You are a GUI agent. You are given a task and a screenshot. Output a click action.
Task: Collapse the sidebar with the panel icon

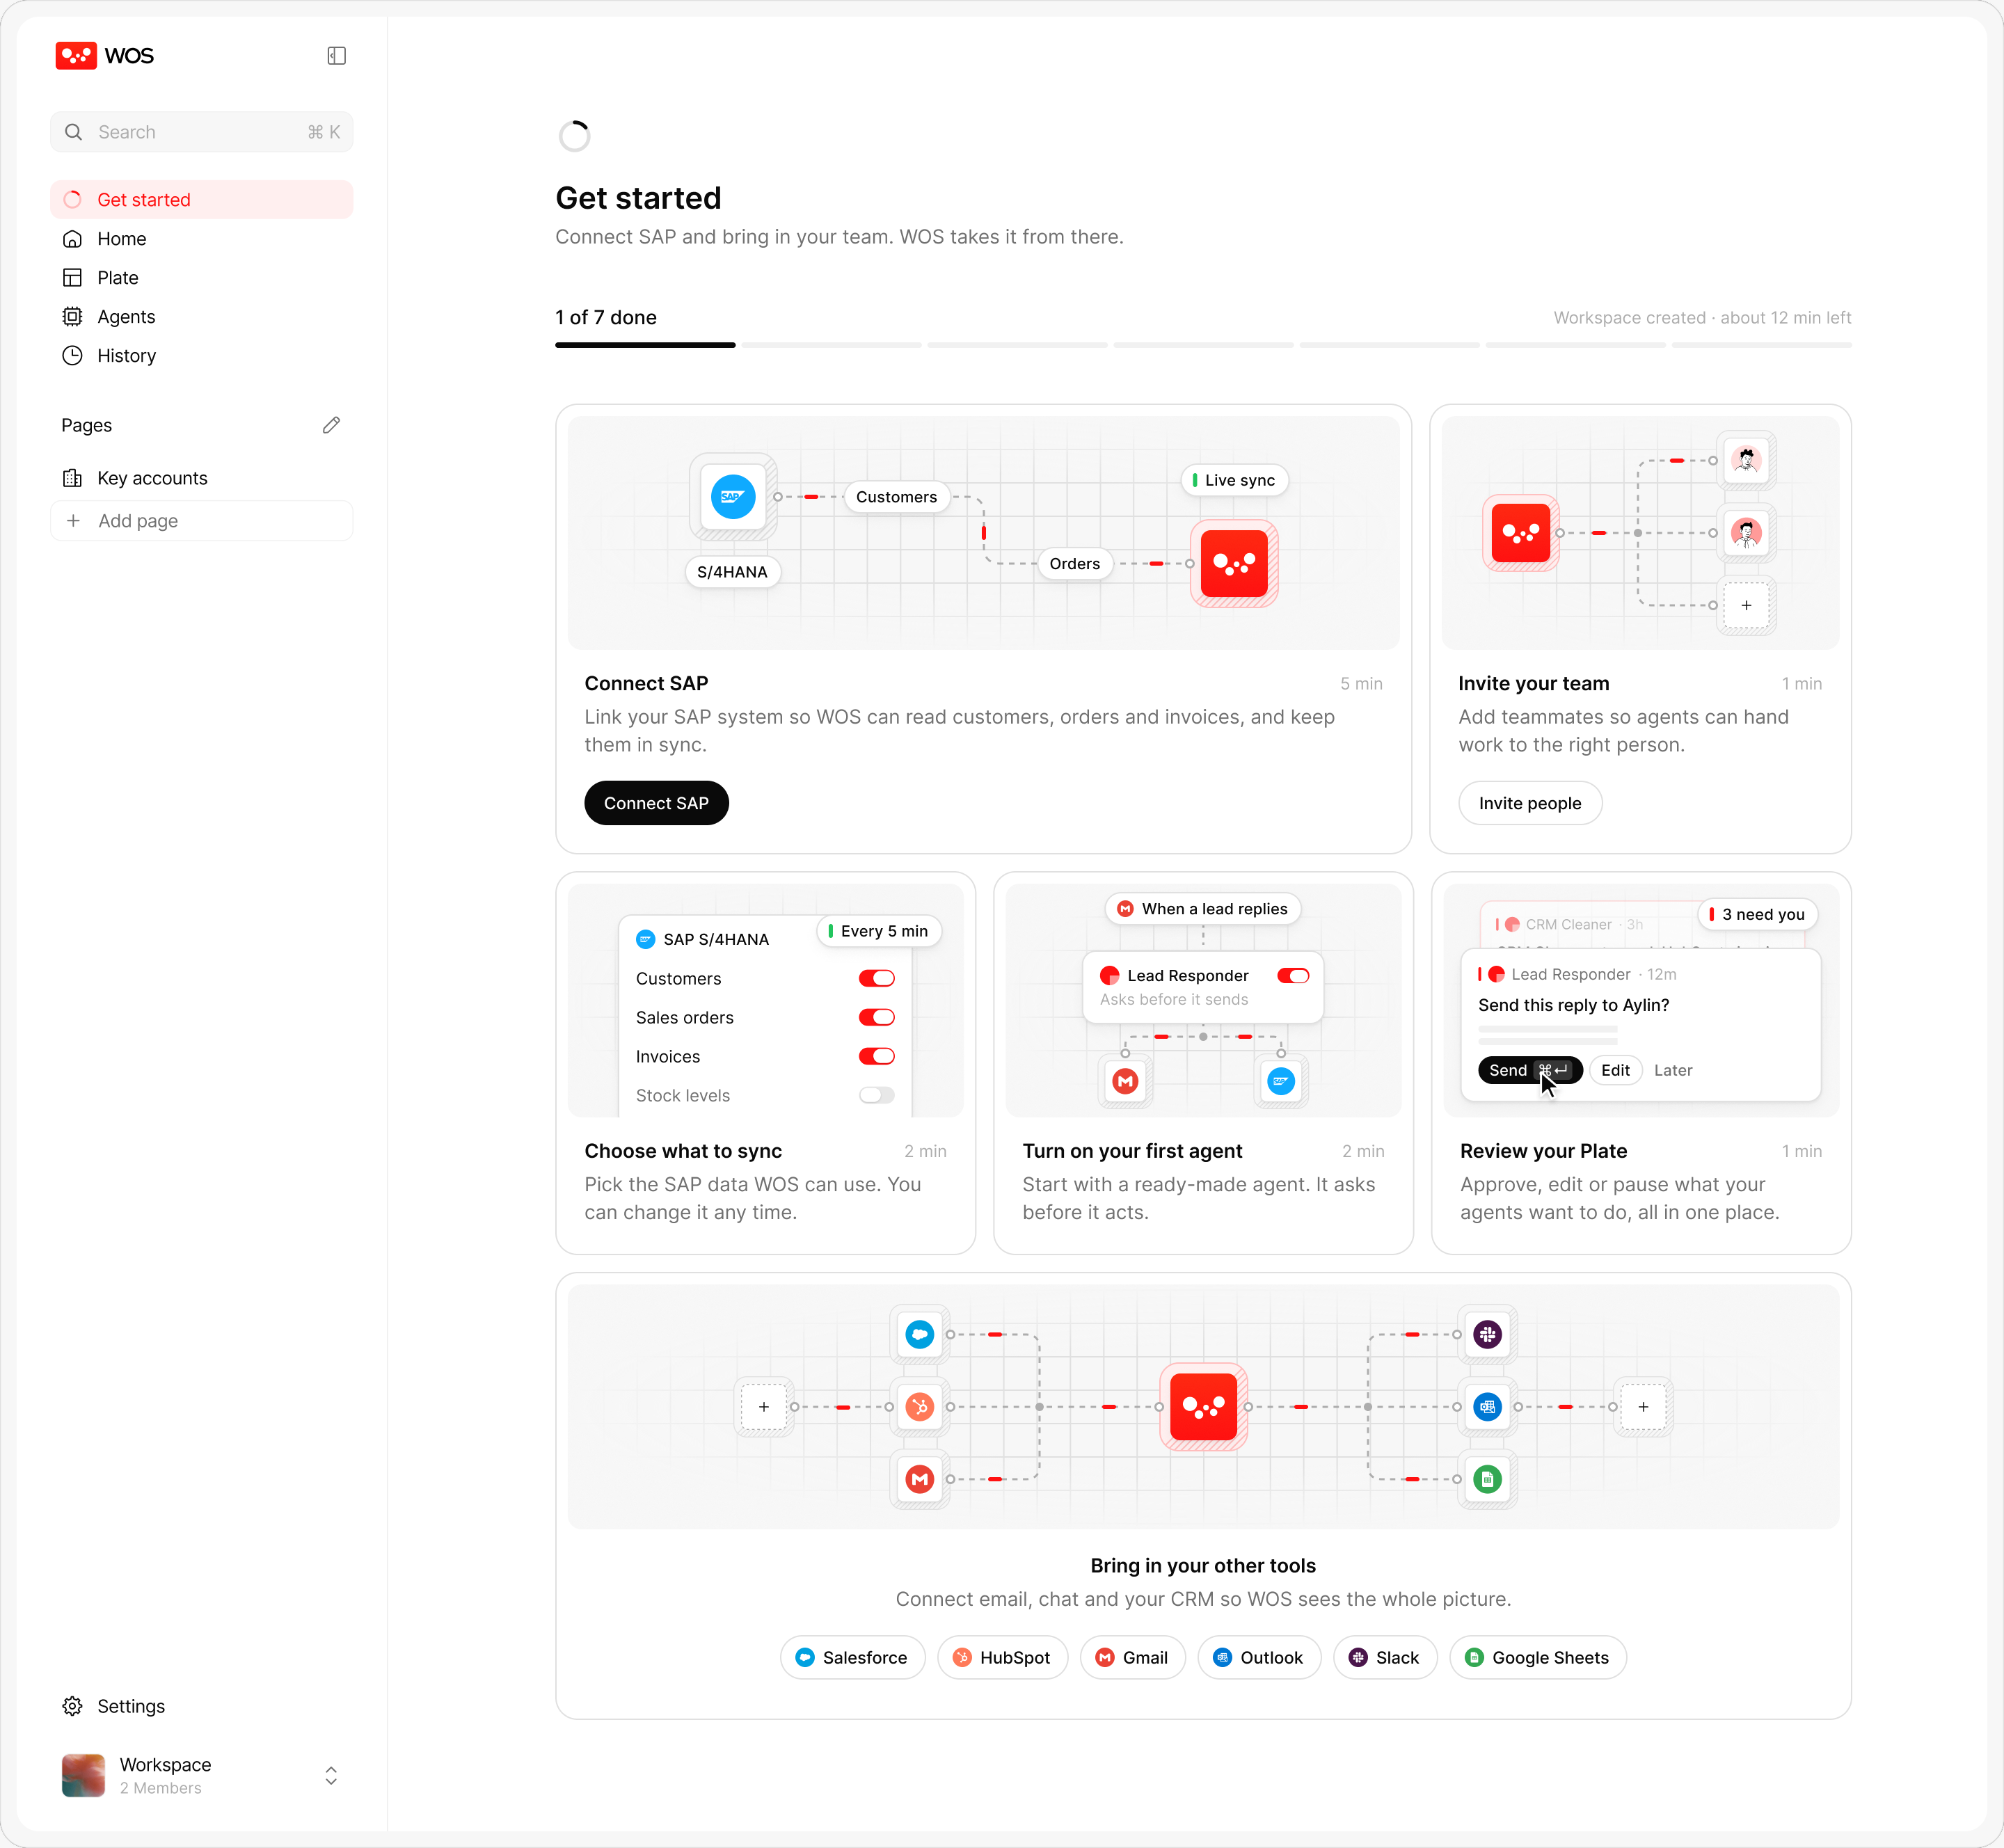click(336, 56)
